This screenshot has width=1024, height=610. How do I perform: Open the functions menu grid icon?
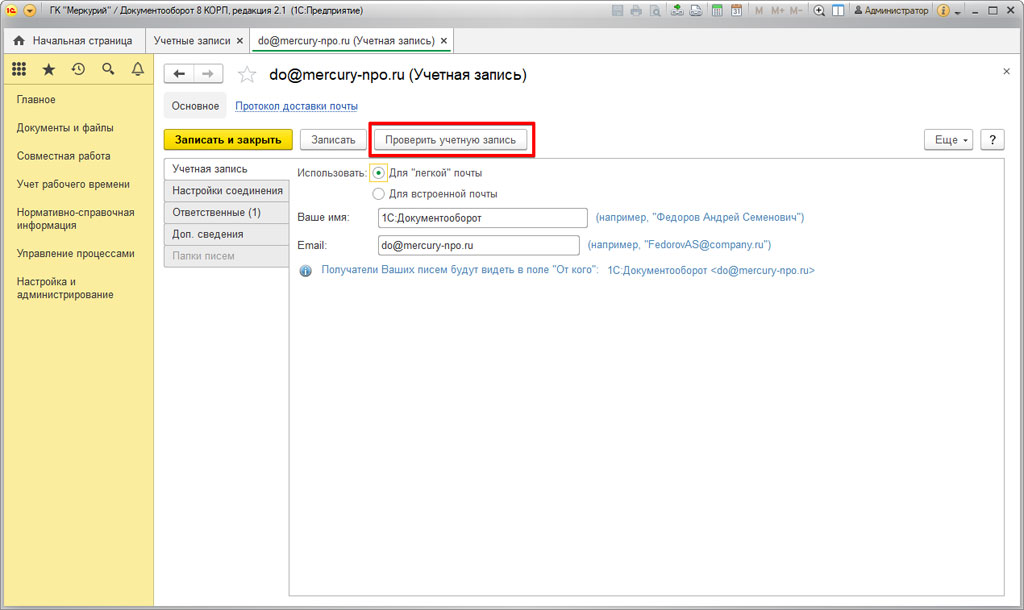18,69
